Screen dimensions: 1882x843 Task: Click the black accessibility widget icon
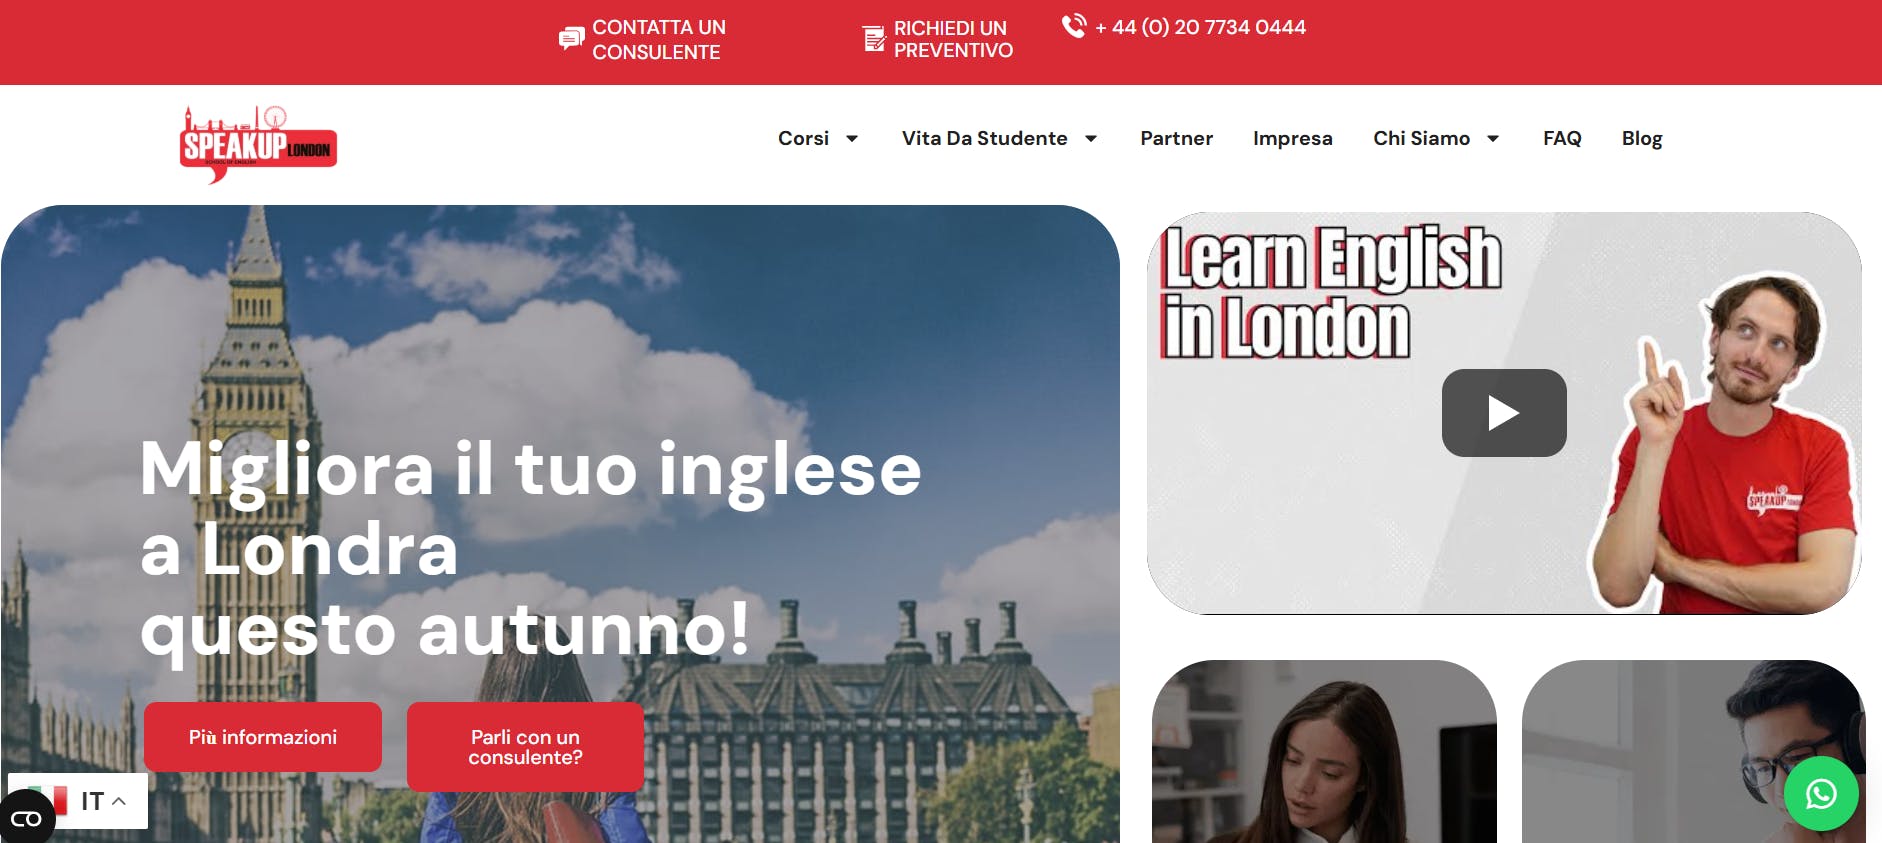click(27, 818)
